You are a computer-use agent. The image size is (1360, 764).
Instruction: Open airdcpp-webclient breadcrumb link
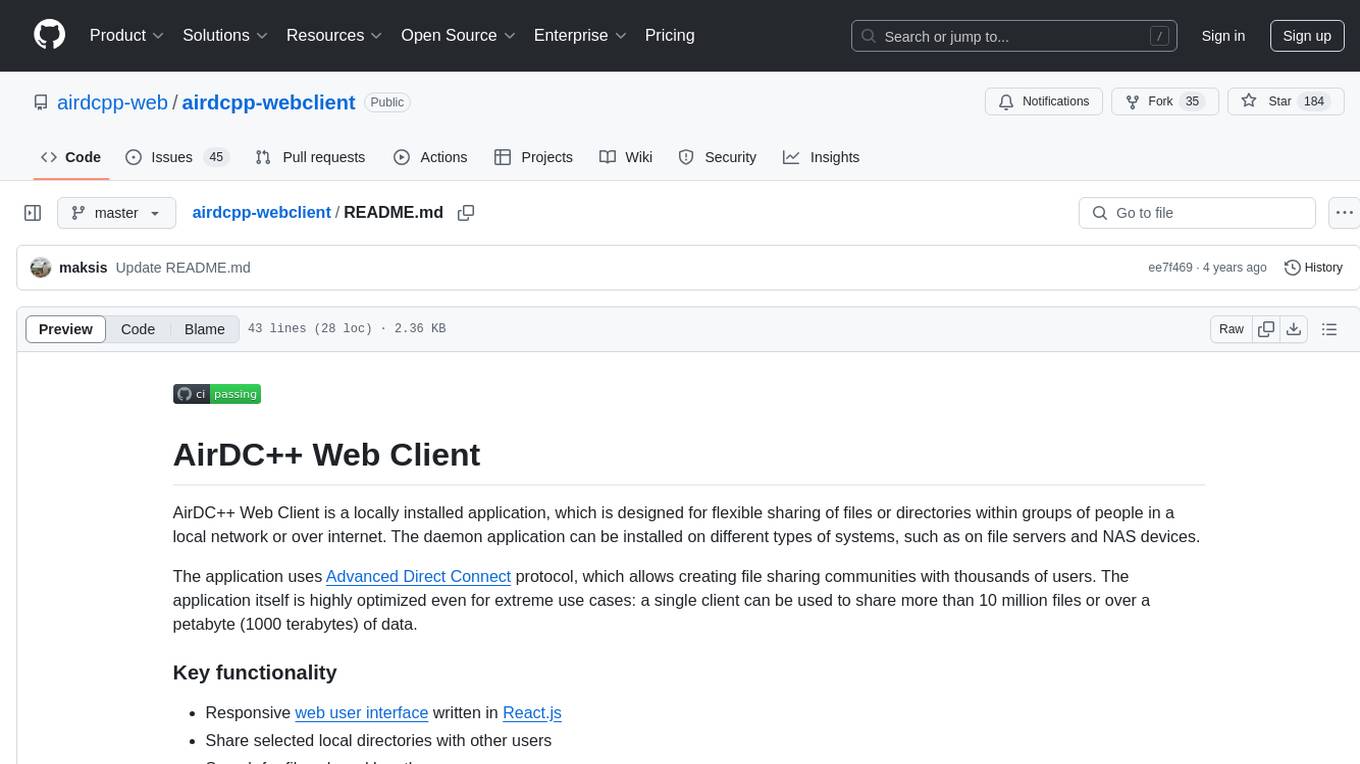[x=261, y=212]
